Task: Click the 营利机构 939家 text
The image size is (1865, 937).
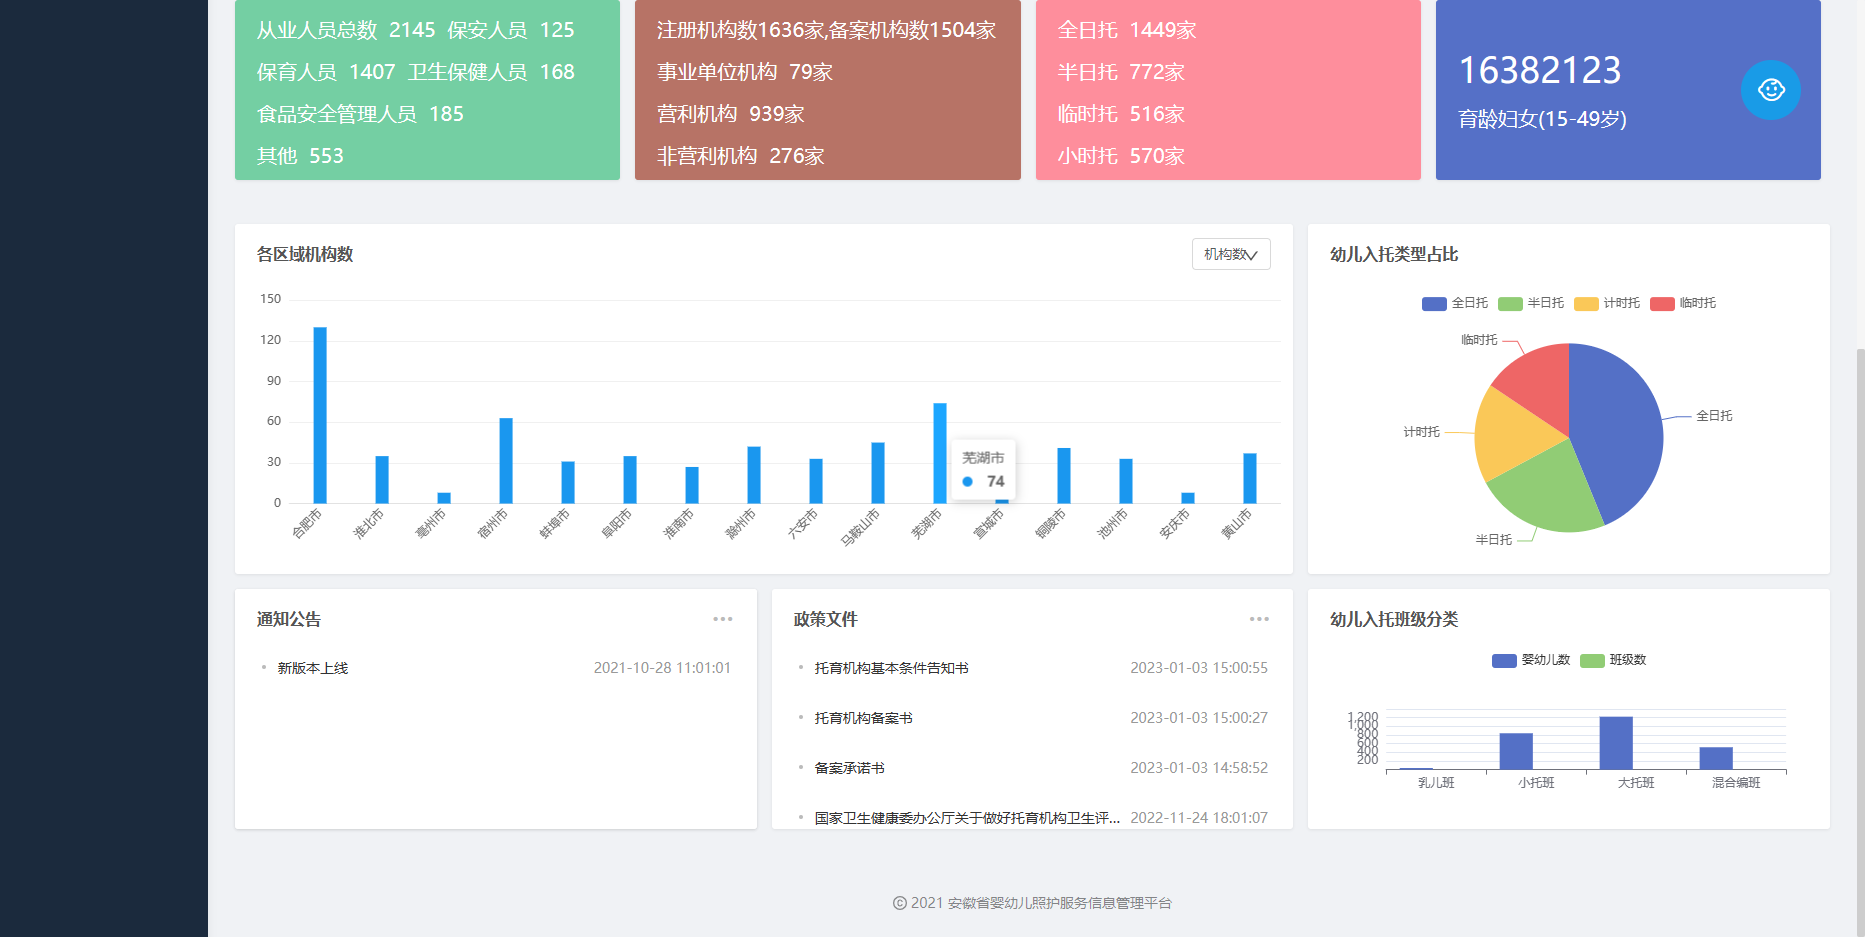Action: 731,114
